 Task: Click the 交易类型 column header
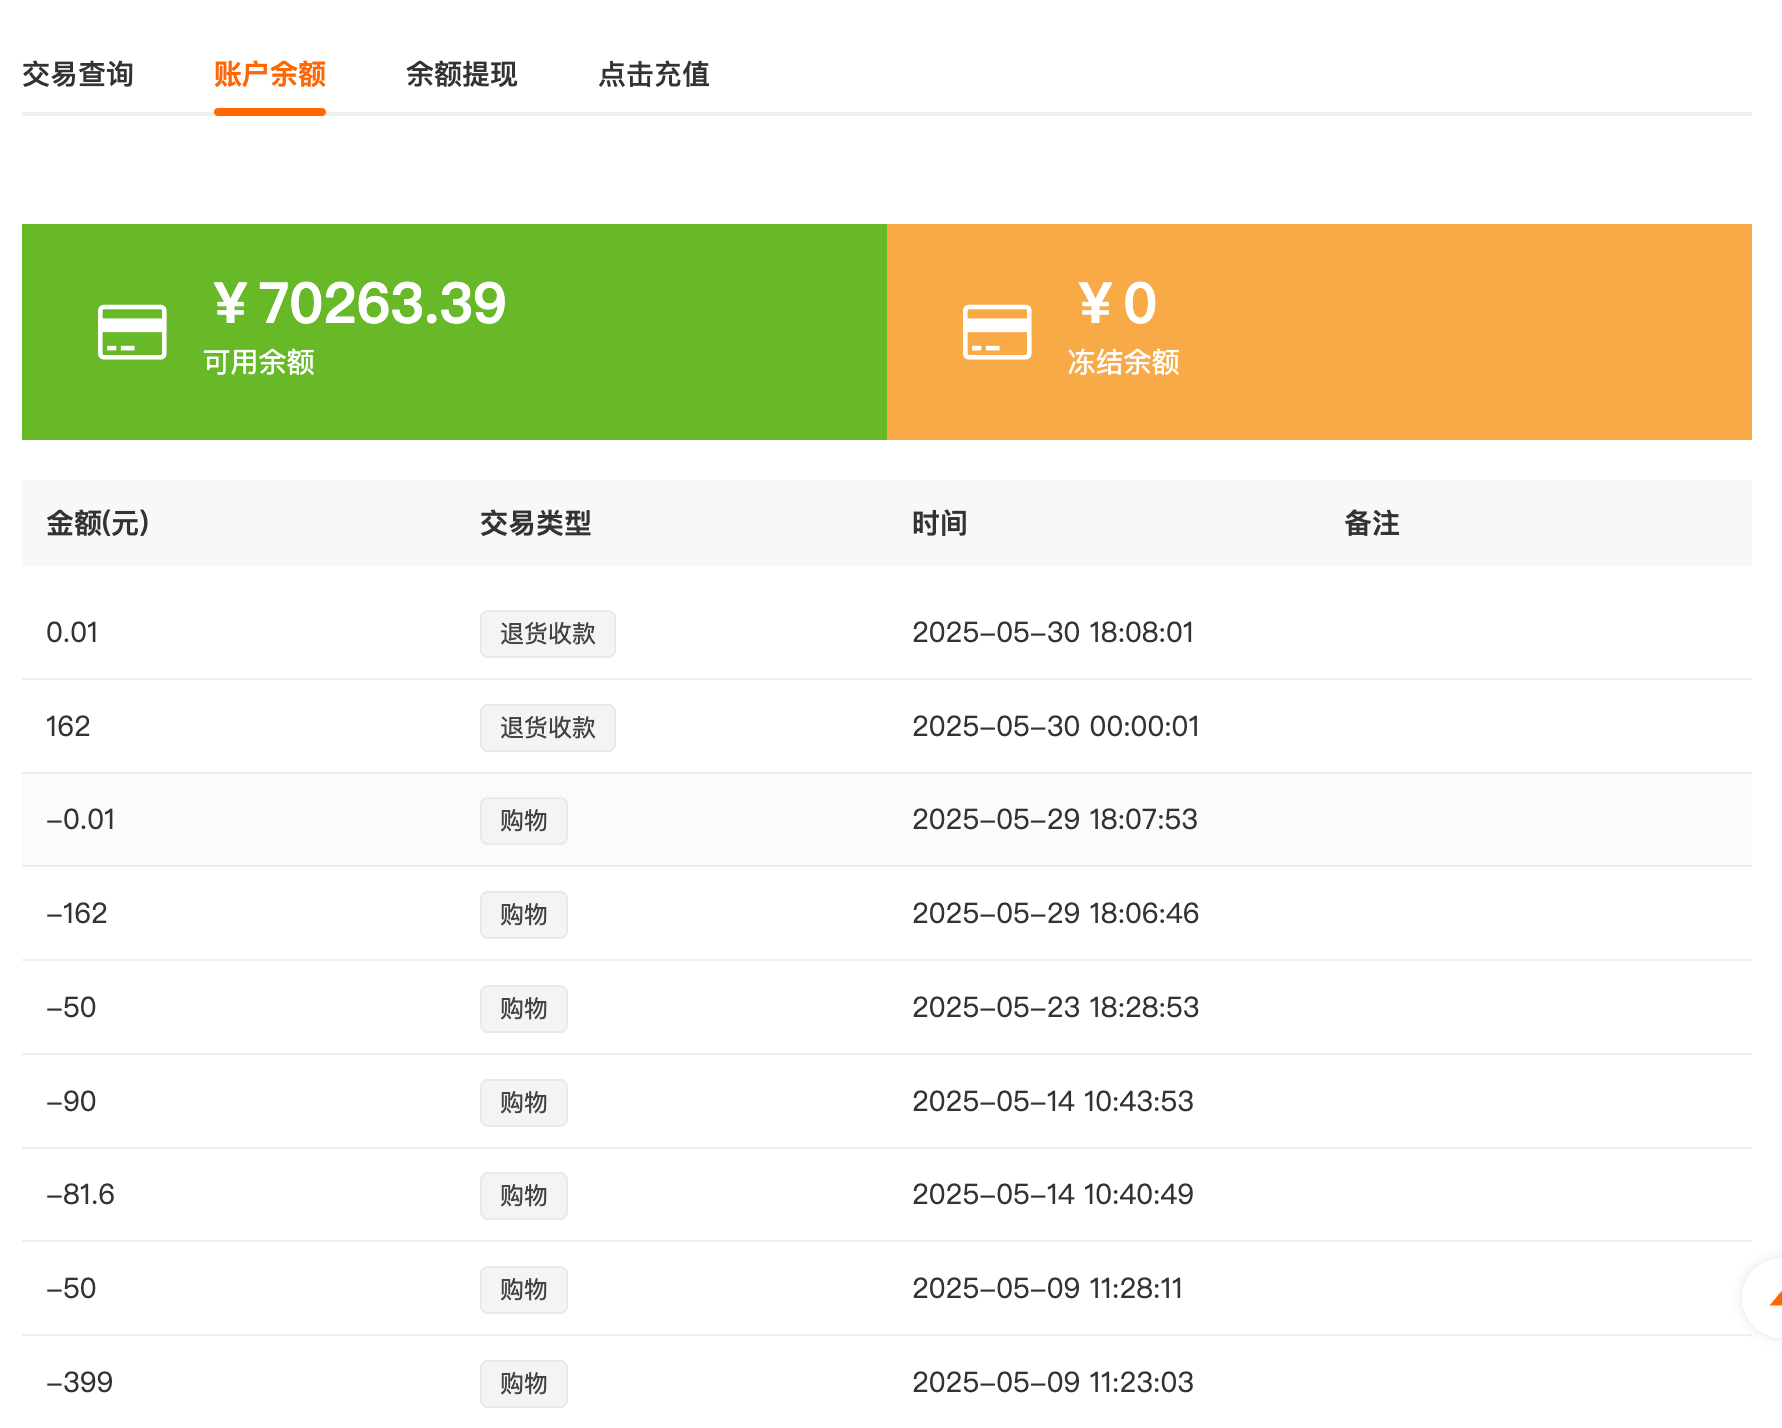coord(535,523)
